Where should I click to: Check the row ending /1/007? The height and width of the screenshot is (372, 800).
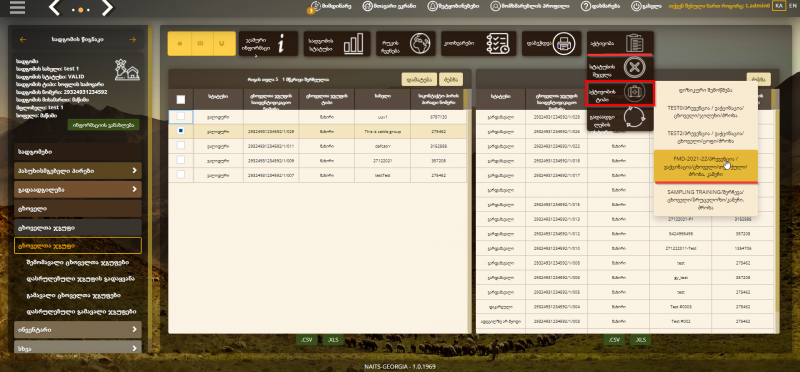click(181, 174)
